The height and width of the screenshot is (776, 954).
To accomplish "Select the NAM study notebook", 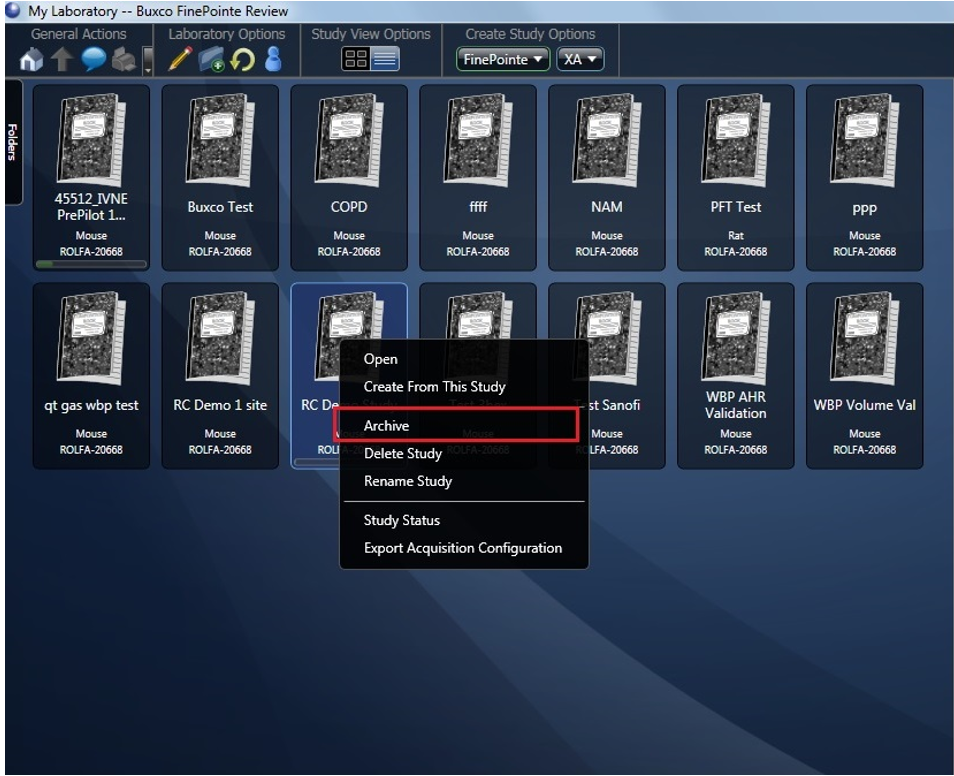I will click(607, 177).
